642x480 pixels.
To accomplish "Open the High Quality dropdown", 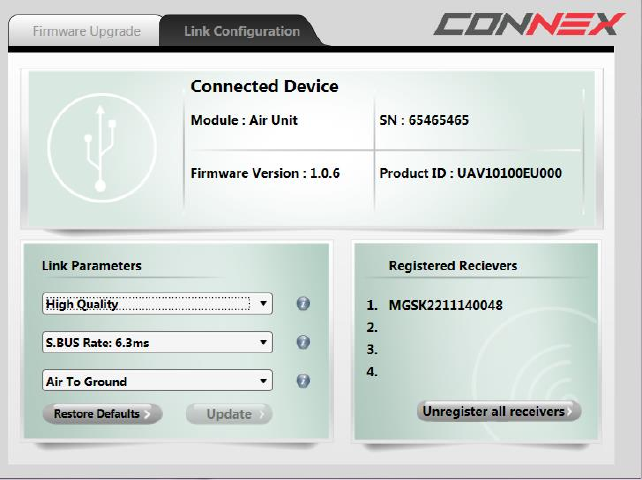I will pos(157,304).
